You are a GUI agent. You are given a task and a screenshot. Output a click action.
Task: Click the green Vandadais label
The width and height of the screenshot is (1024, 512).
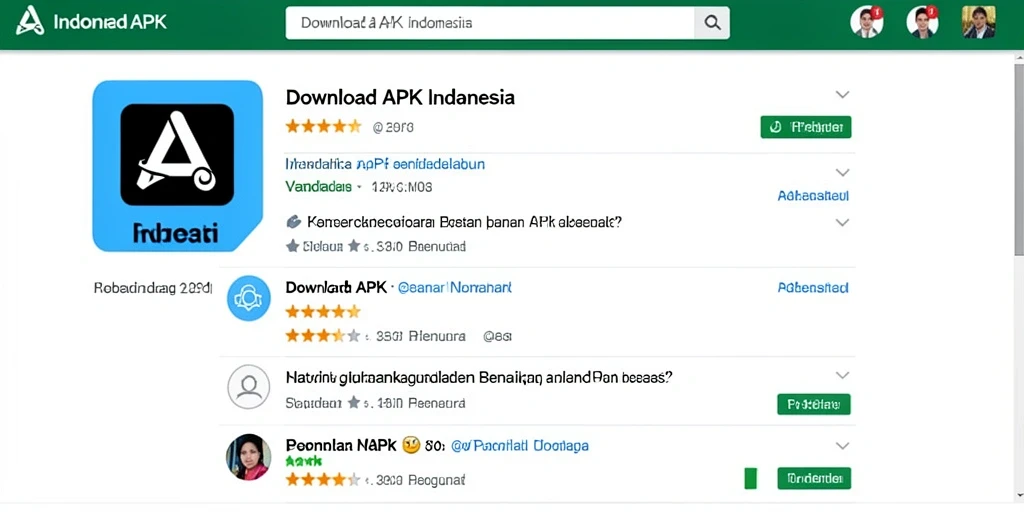click(x=319, y=187)
